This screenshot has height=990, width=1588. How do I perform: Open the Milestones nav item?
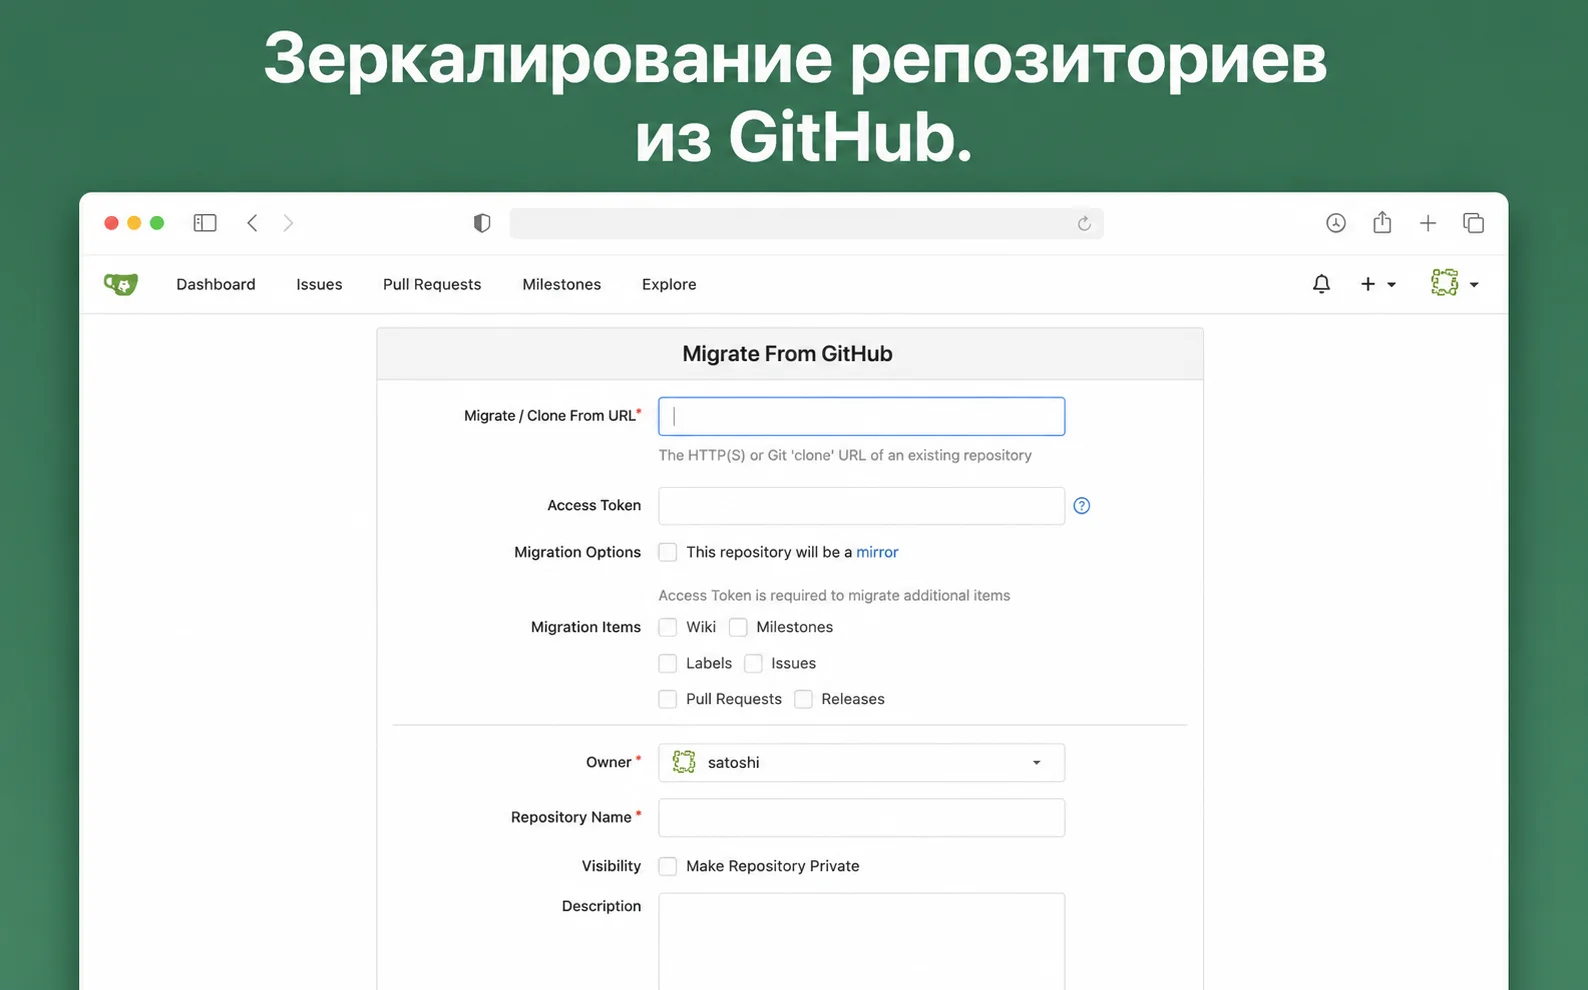562,284
